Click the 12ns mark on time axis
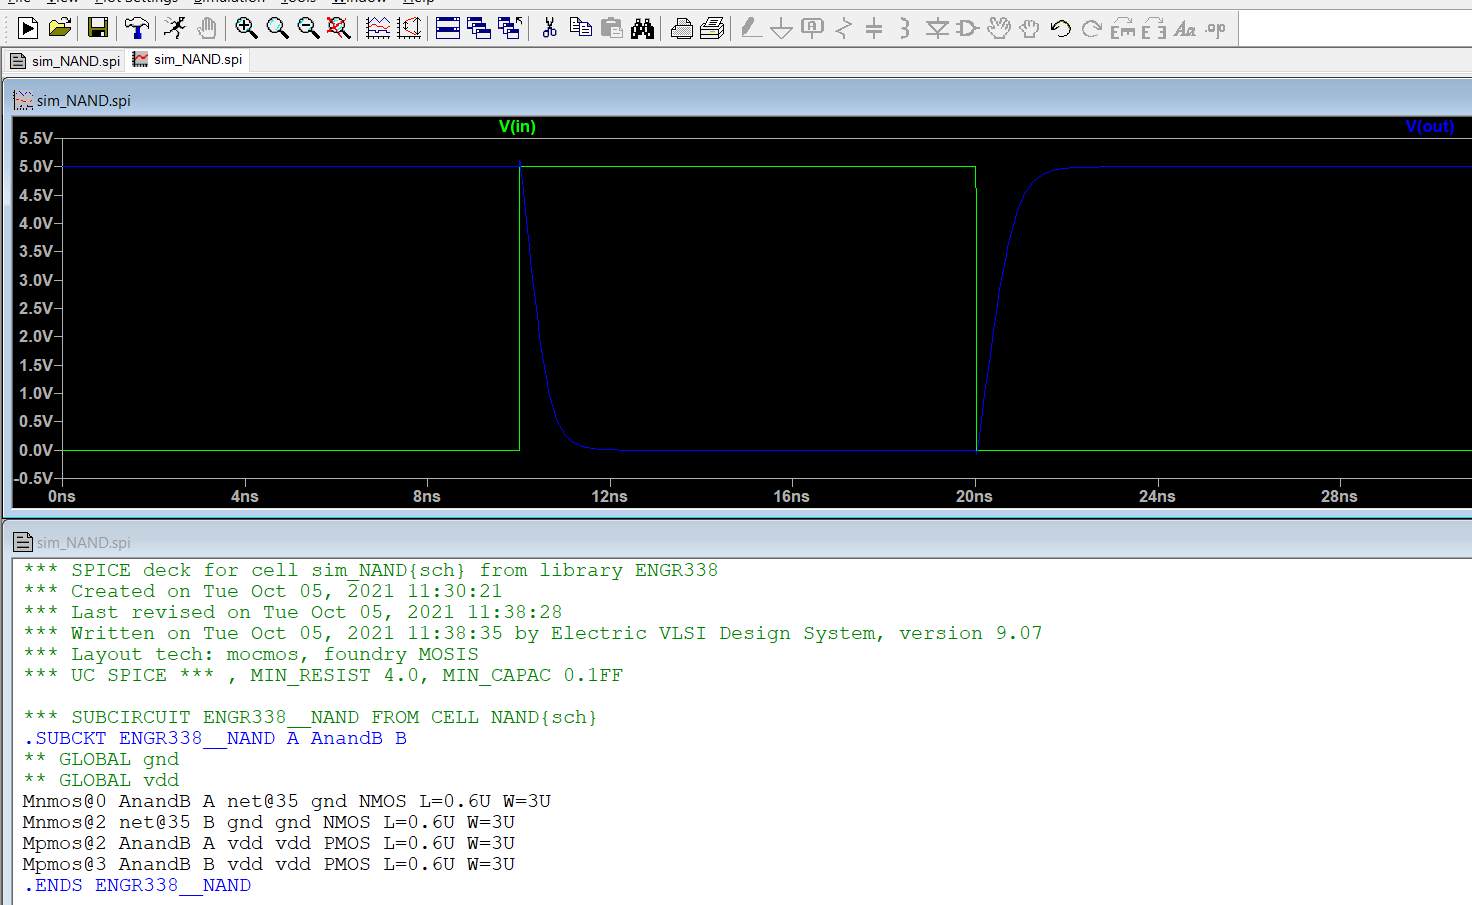This screenshot has height=905, width=1472. 609,496
